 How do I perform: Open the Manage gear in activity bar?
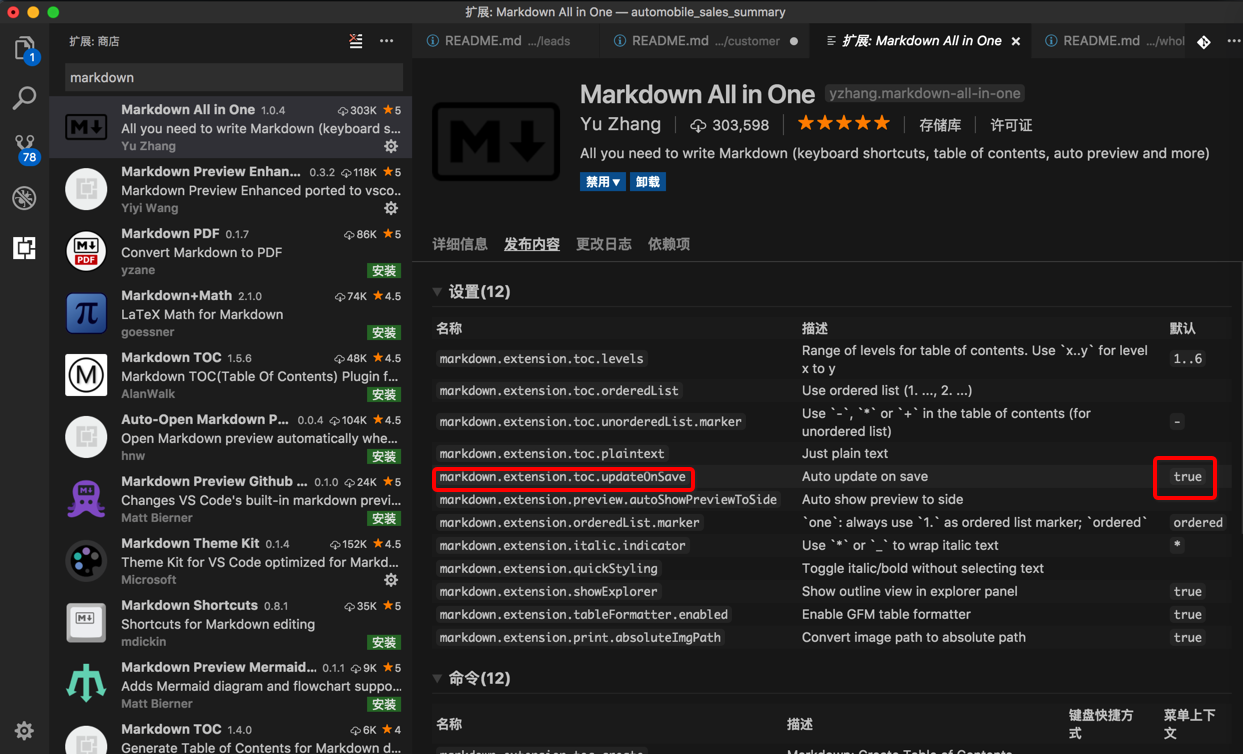[x=24, y=730]
